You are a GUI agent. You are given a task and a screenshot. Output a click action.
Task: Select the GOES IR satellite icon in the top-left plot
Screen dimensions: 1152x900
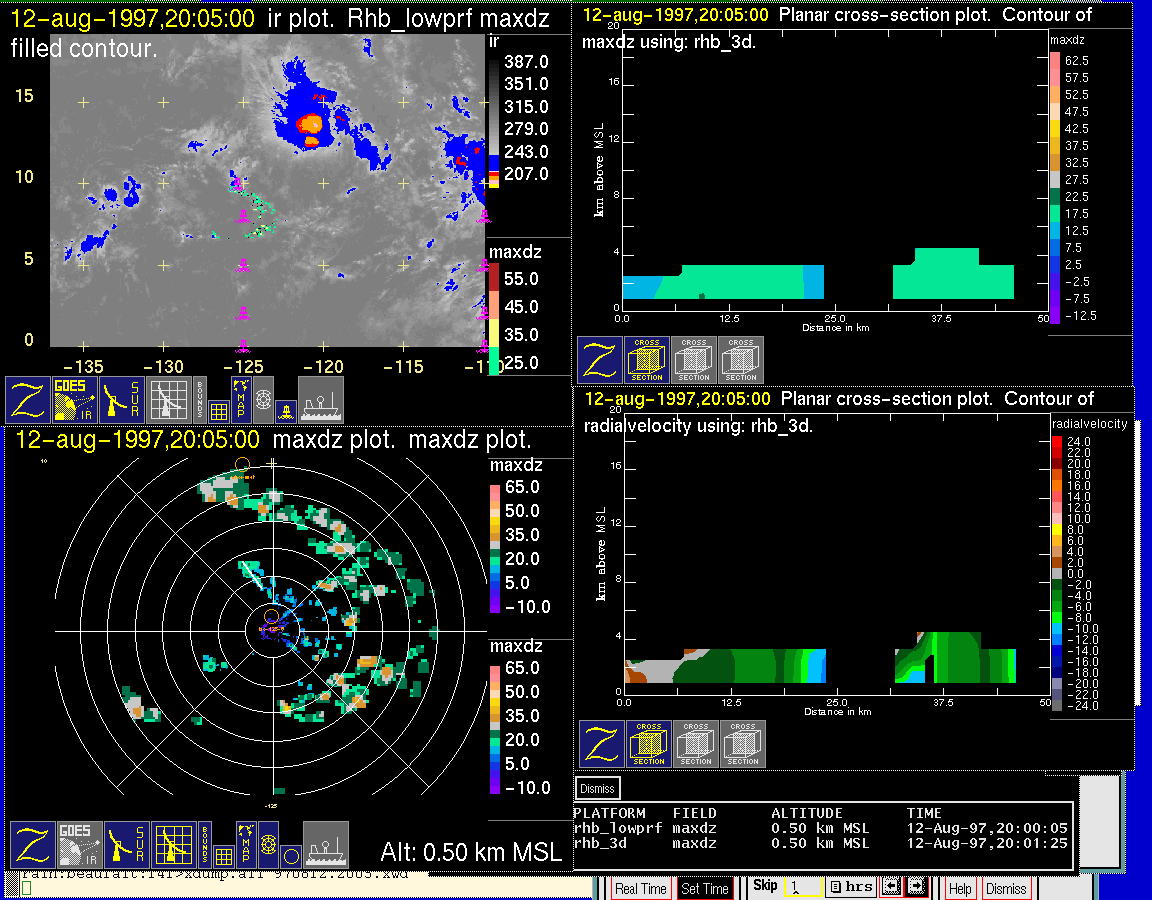(x=75, y=400)
